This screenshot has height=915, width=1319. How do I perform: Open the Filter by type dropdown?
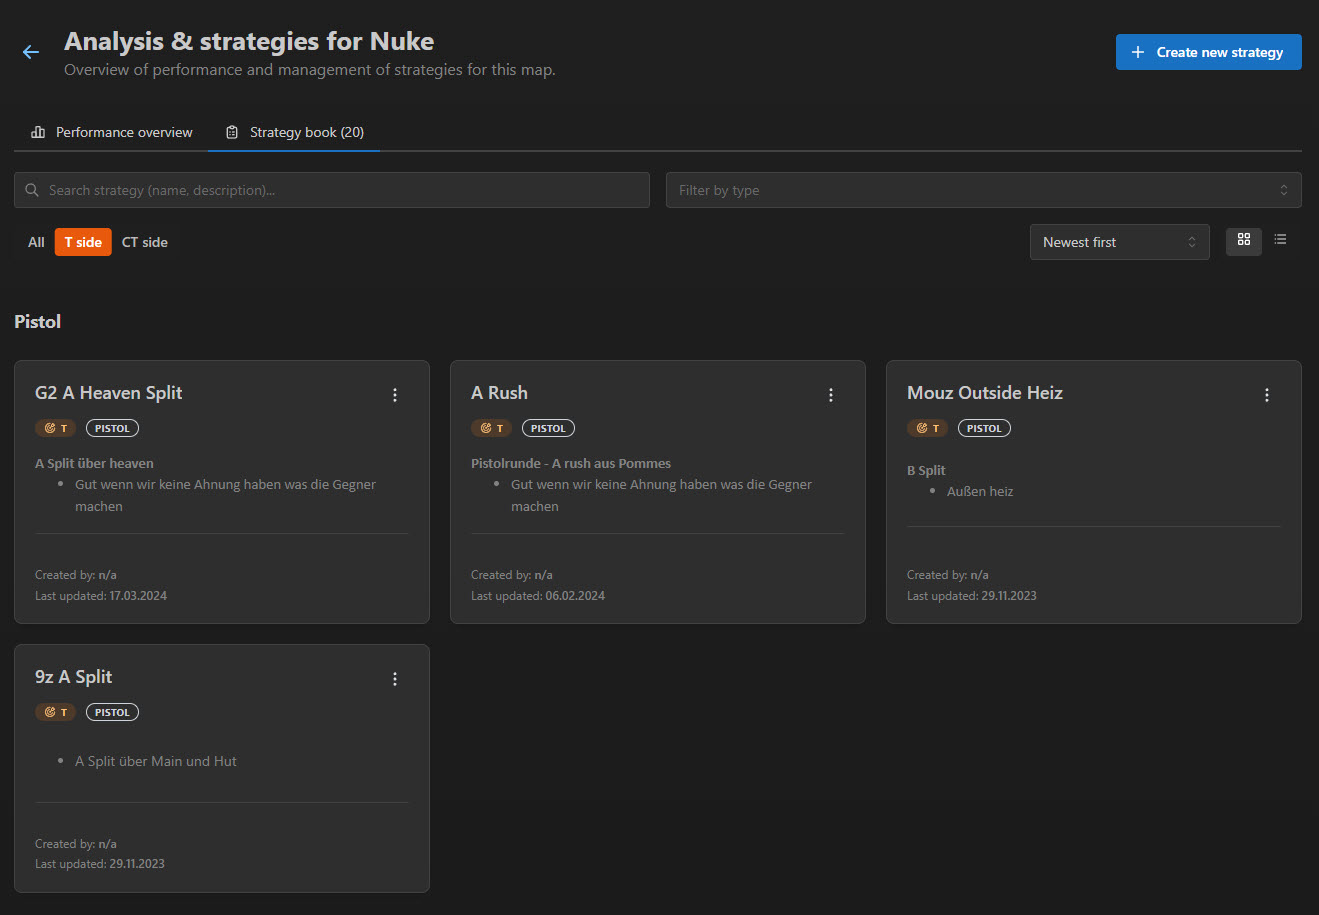[x=983, y=190]
